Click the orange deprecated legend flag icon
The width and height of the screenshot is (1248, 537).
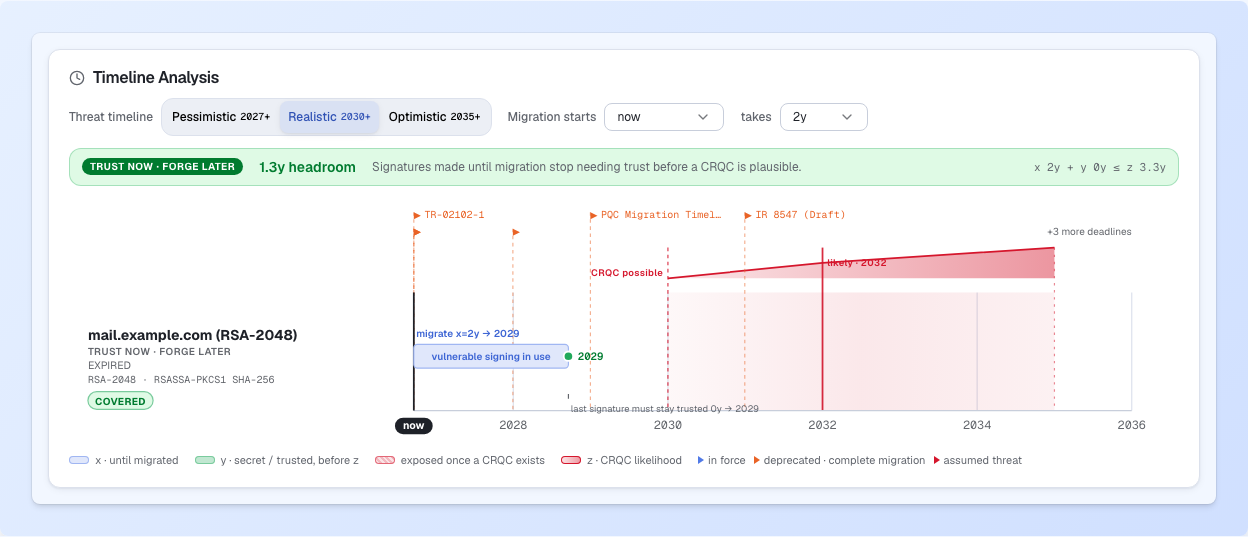[x=756, y=461]
